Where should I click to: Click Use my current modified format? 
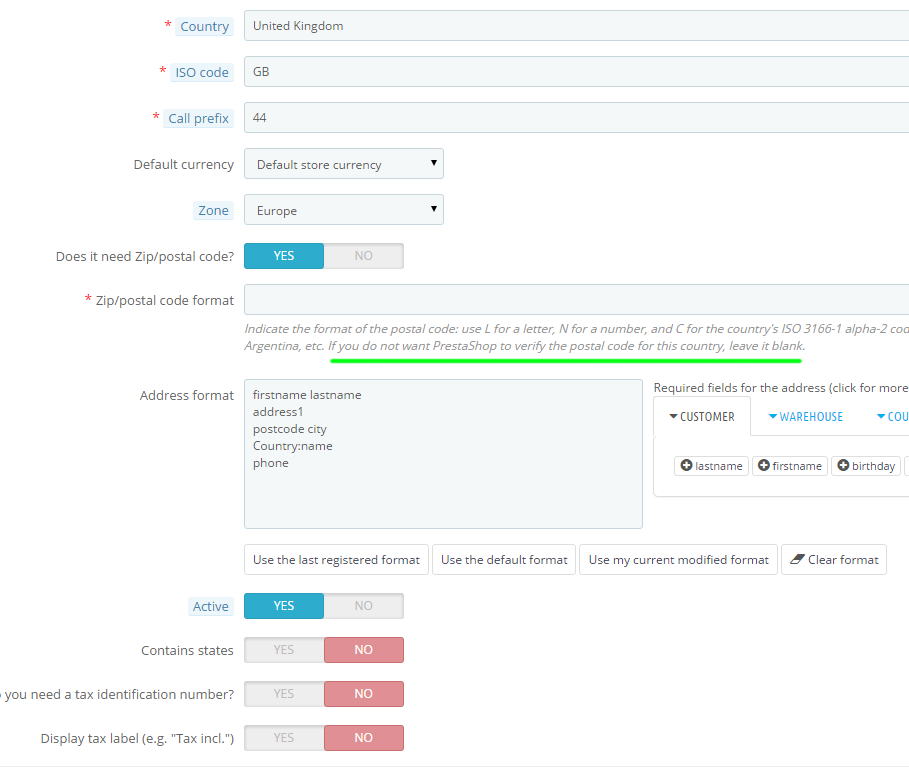(x=678, y=559)
